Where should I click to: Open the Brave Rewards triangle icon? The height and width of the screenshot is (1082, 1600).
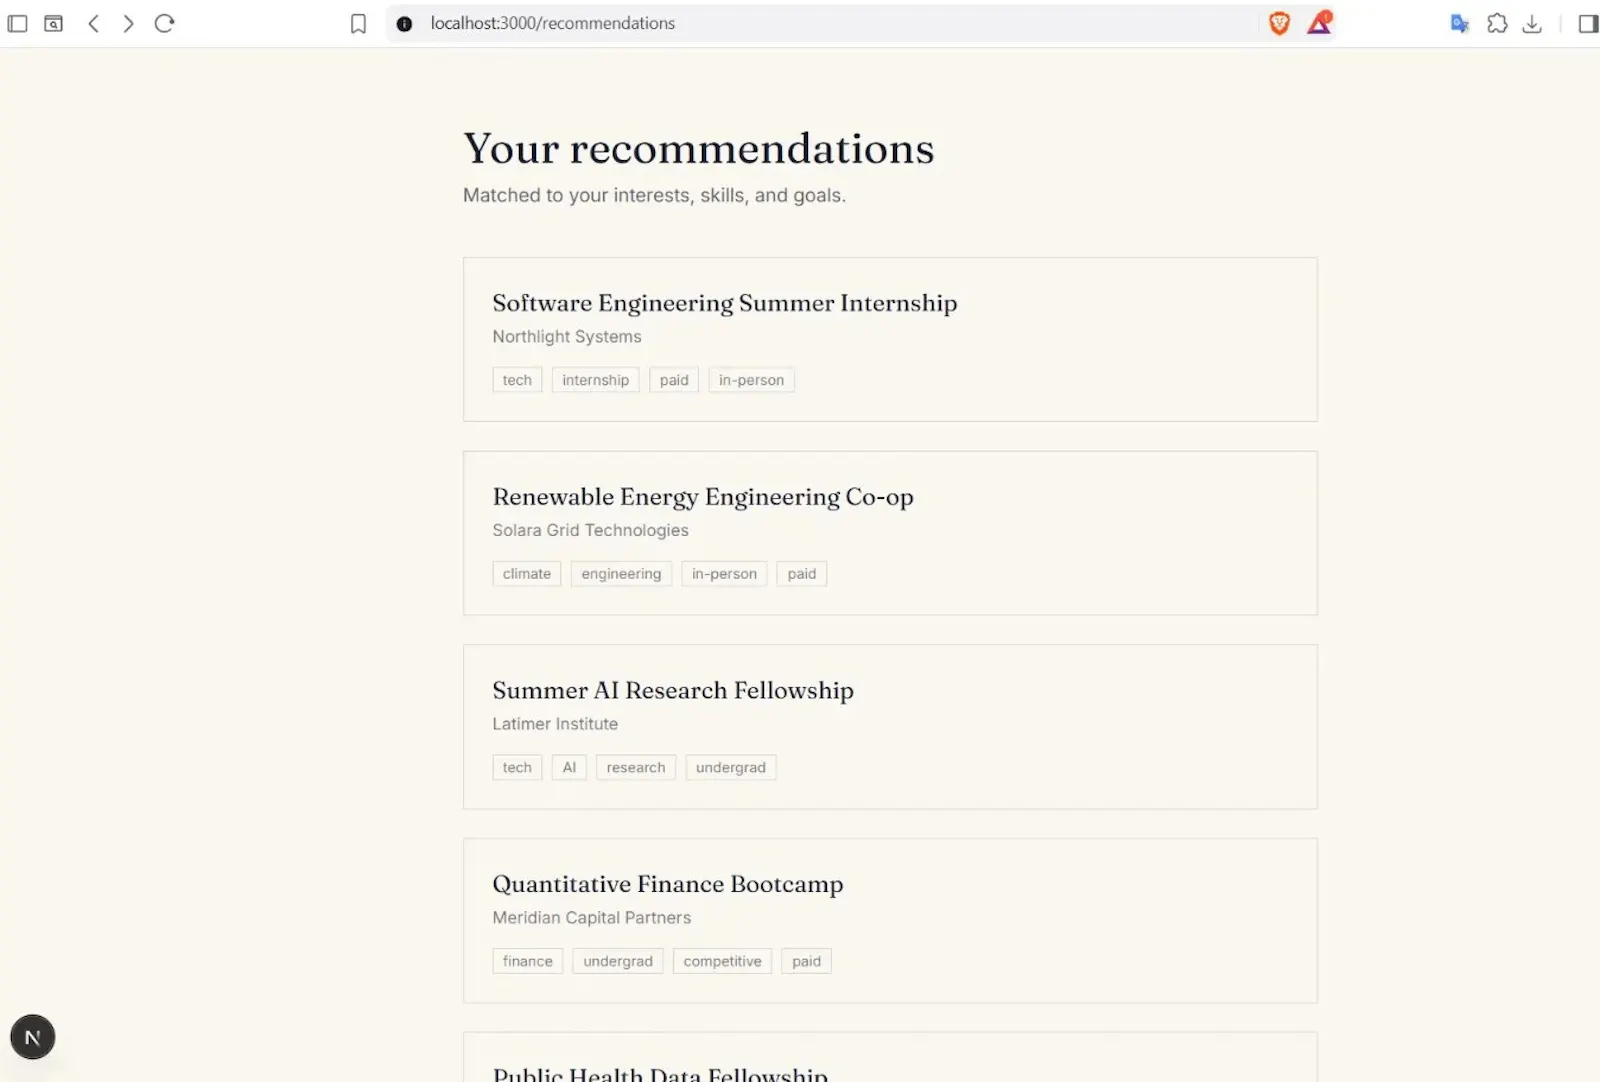coord(1320,23)
